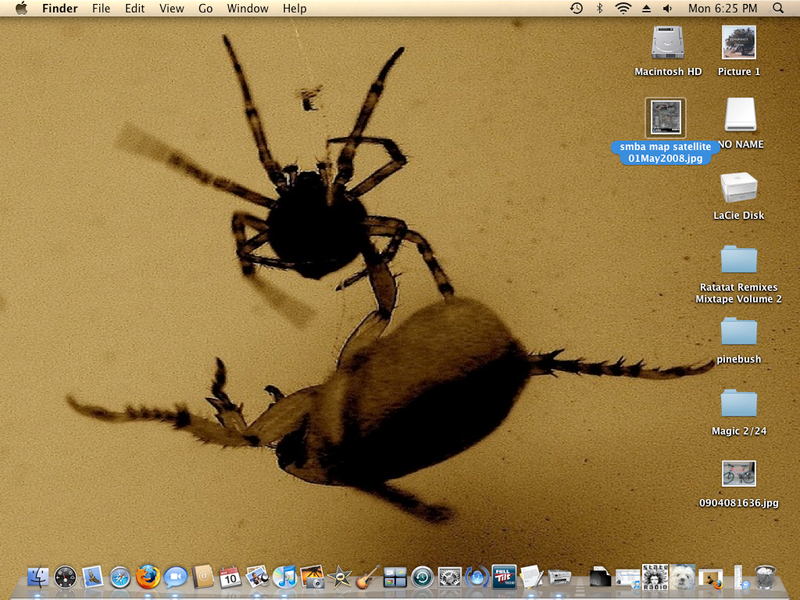800x600 pixels.
Task: Open the Go menu
Action: 205,8
